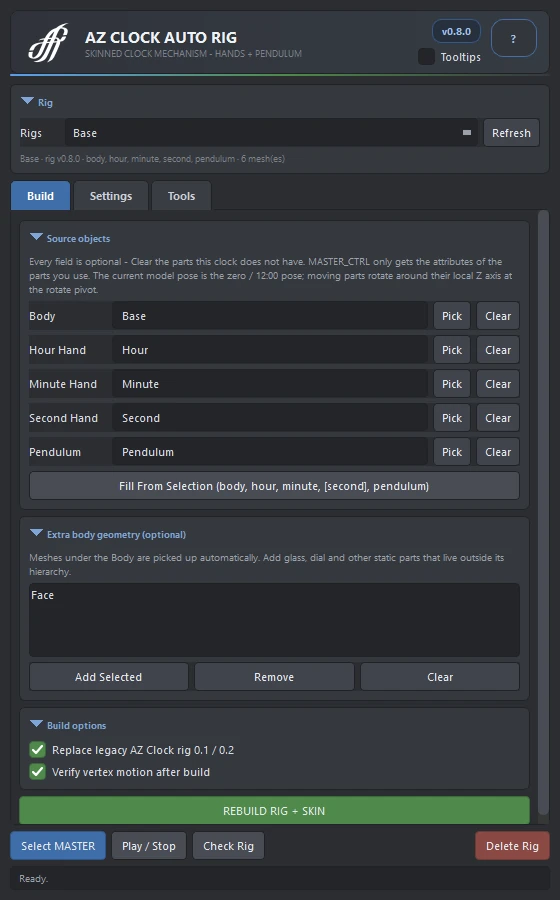Switch to the Settings tab
The height and width of the screenshot is (900, 560).
pyautogui.click(x=111, y=196)
